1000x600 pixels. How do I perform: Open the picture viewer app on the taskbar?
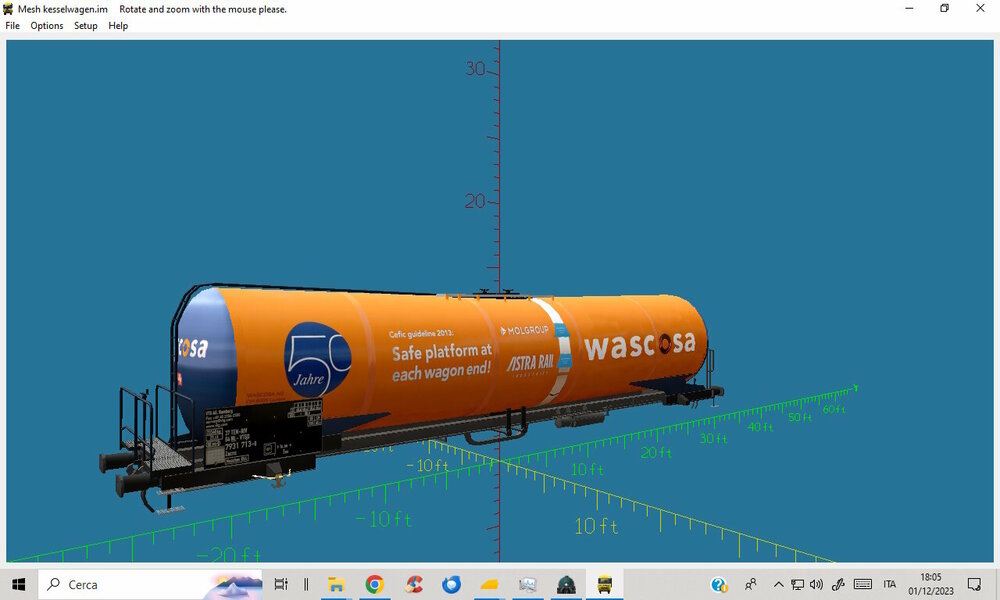tap(527, 584)
